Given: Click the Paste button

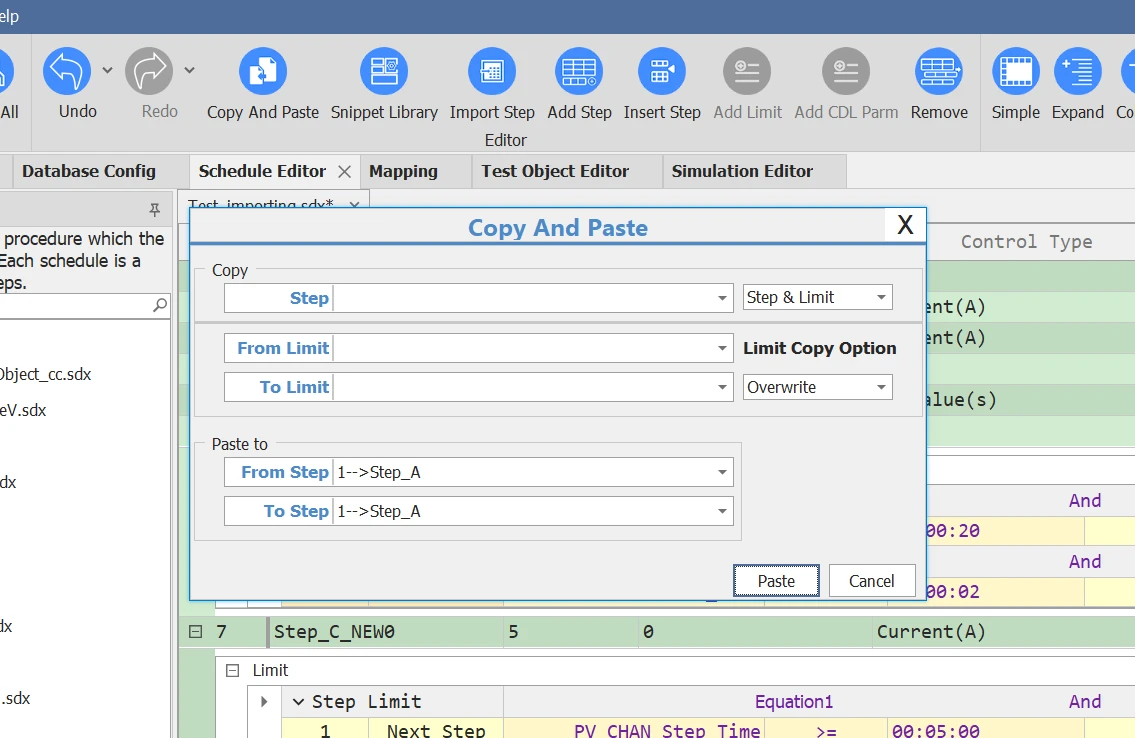Looking at the screenshot, I should 776,581.
